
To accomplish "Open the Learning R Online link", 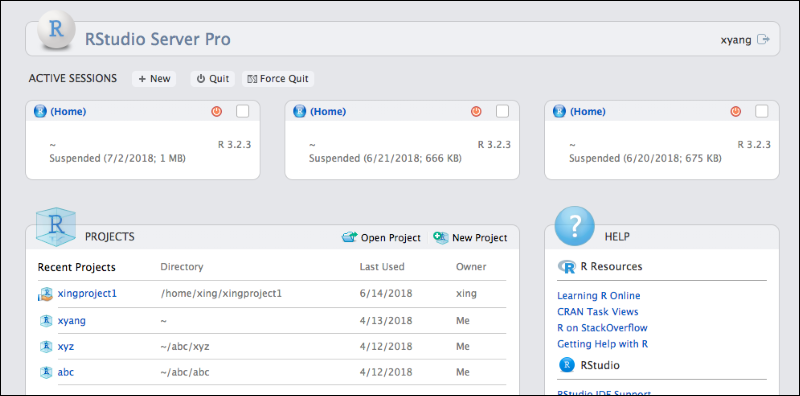I will pos(598,295).
